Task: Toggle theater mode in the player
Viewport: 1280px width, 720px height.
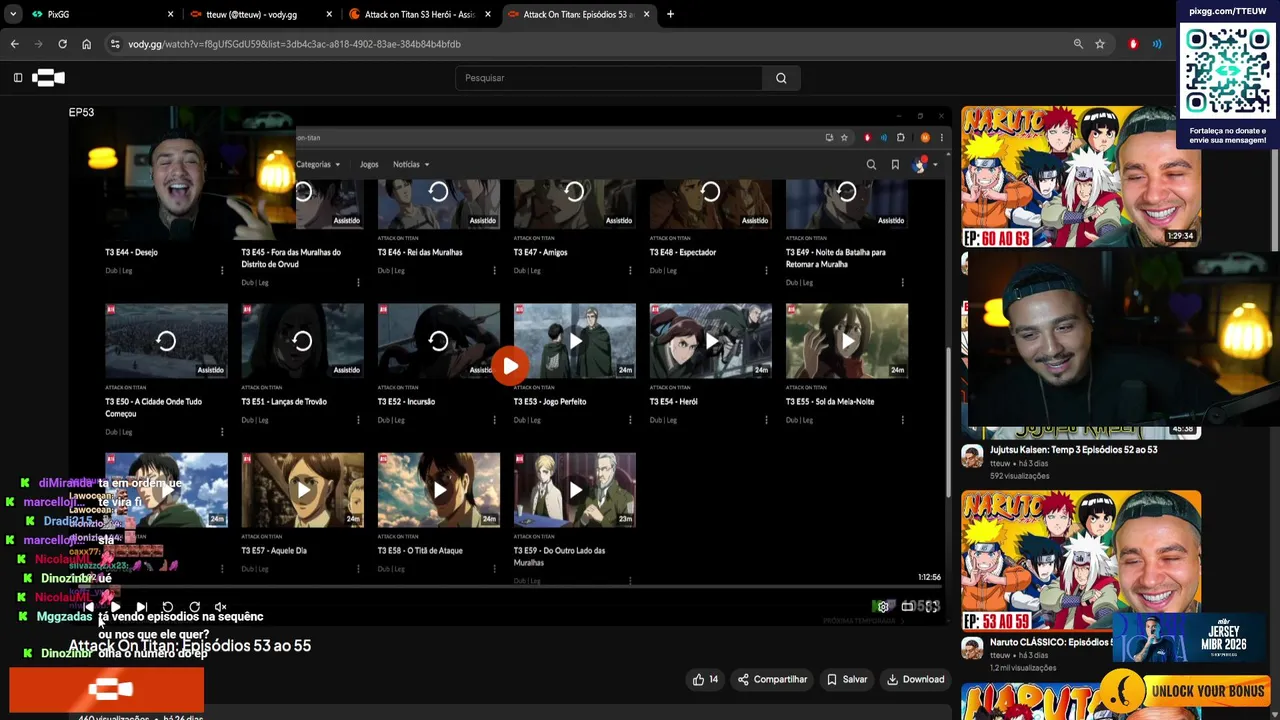Action: point(908,607)
